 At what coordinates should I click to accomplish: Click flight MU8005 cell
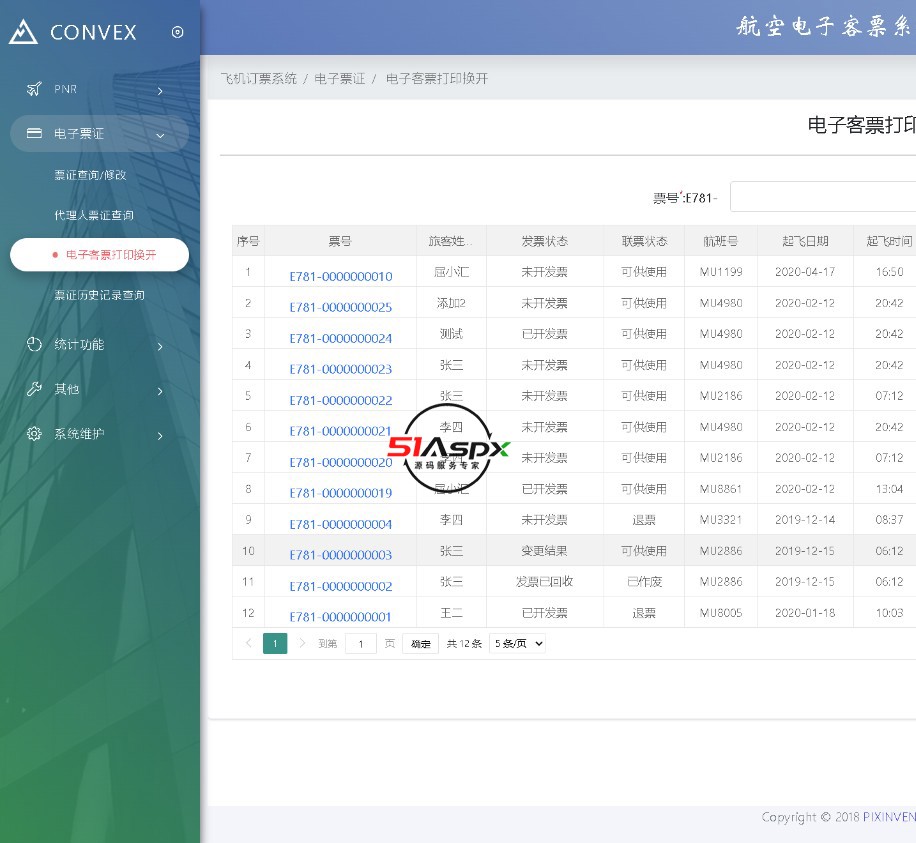tap(721, 612)
